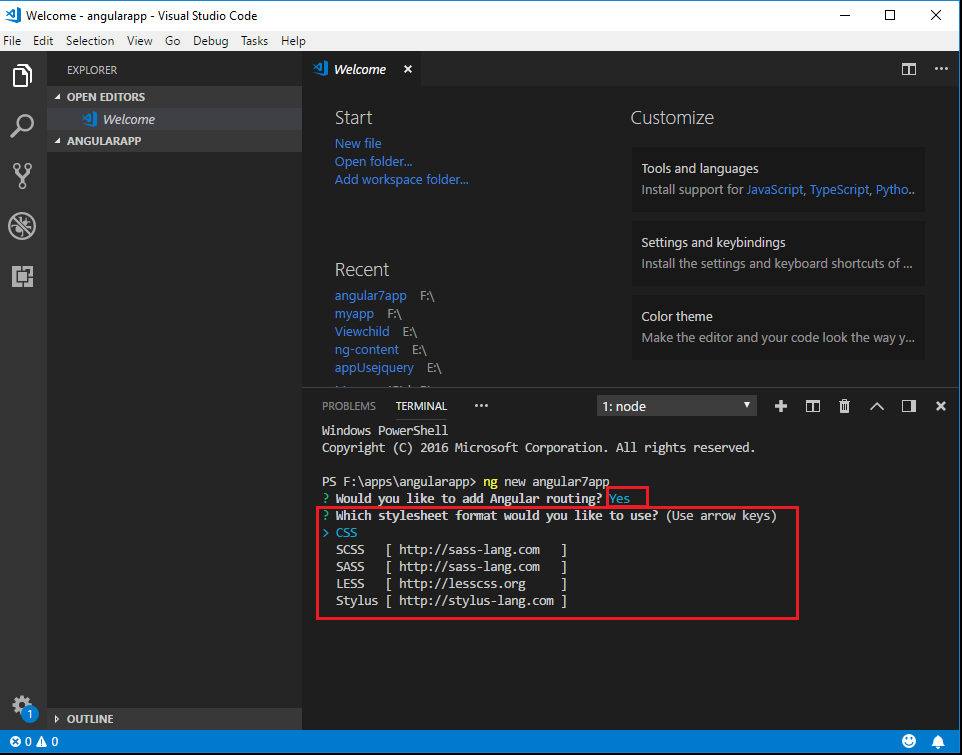Open the View menu

140,40
